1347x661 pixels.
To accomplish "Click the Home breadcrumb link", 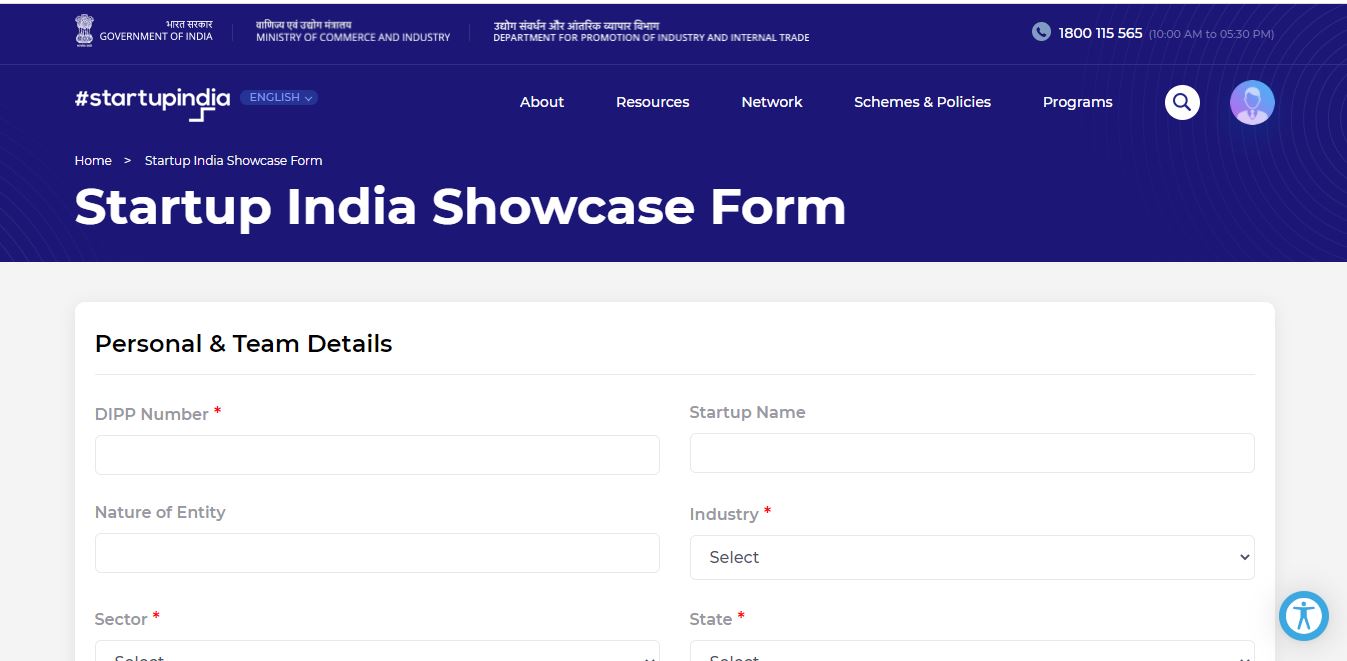I will [93, 160].
